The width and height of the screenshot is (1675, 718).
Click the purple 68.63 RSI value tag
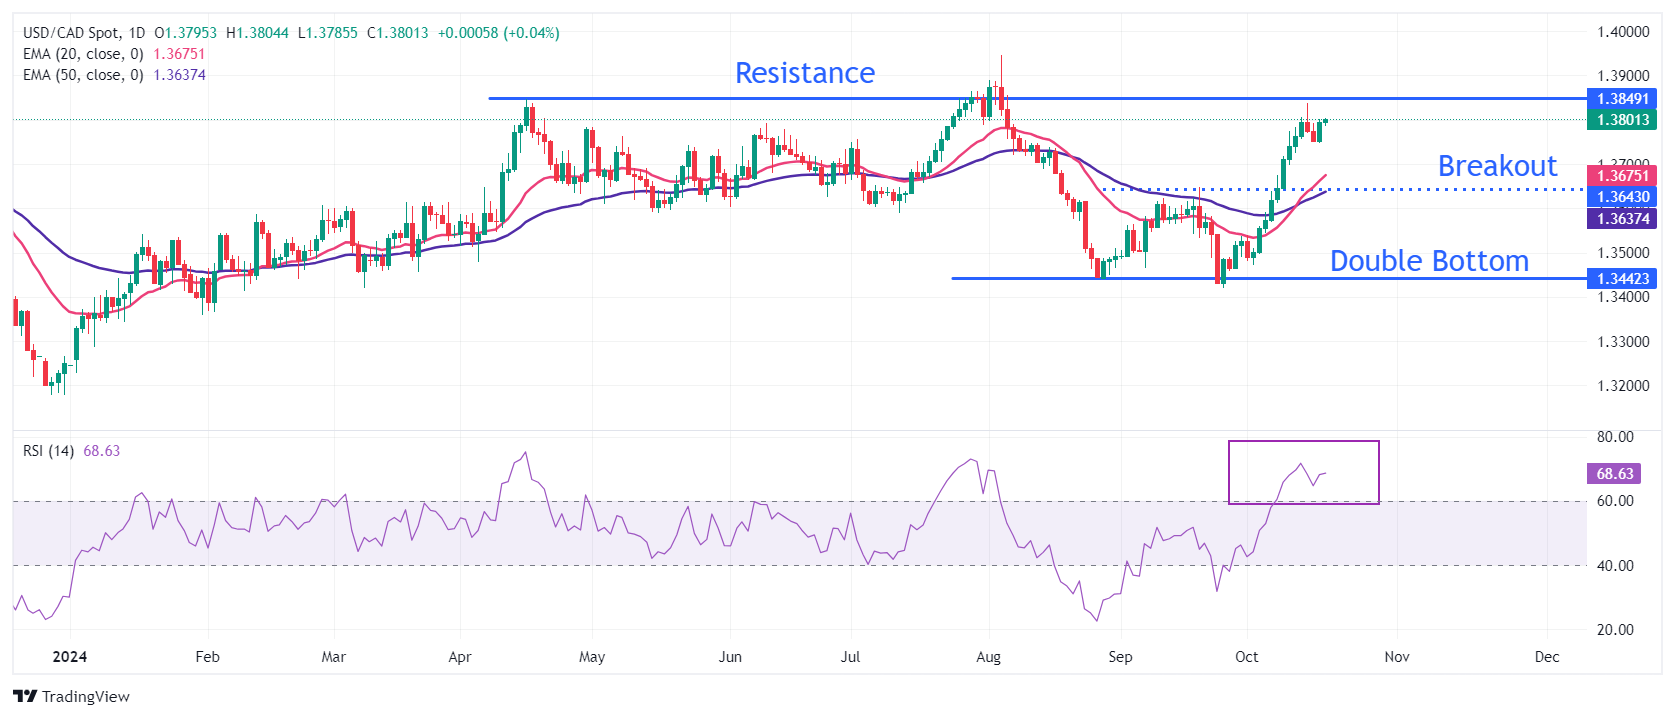(x=1614, y=474)
